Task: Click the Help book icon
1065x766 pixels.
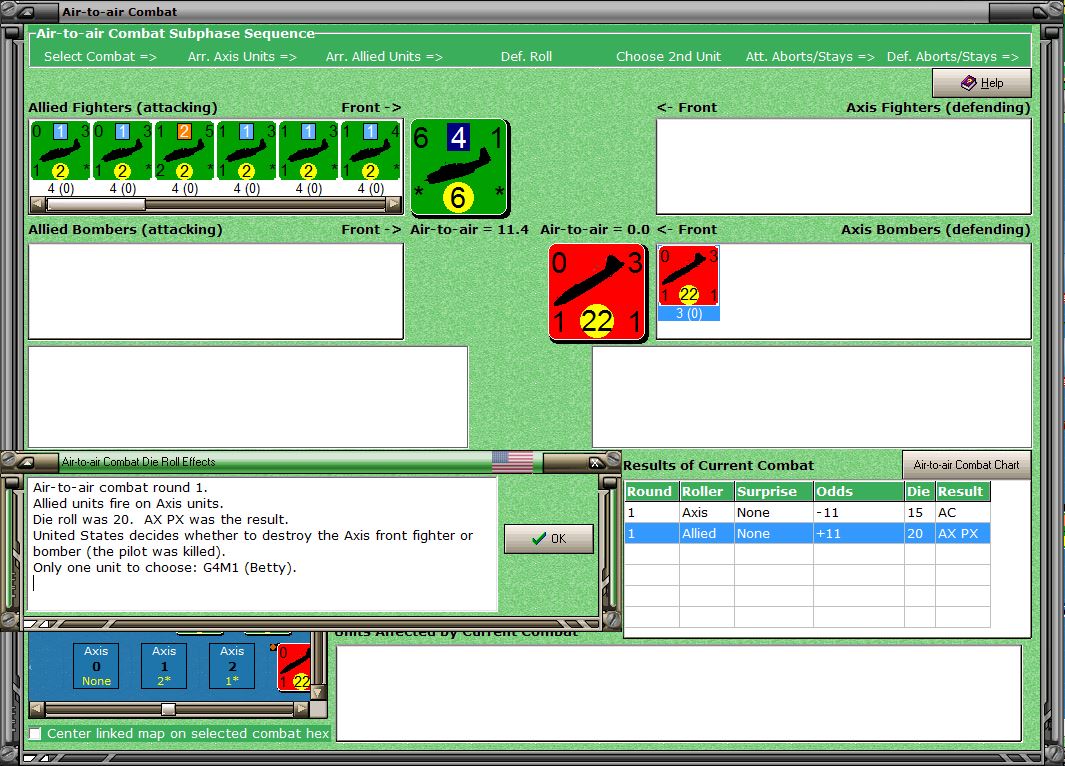Action: pyautogui.click(x=969, y=83)
